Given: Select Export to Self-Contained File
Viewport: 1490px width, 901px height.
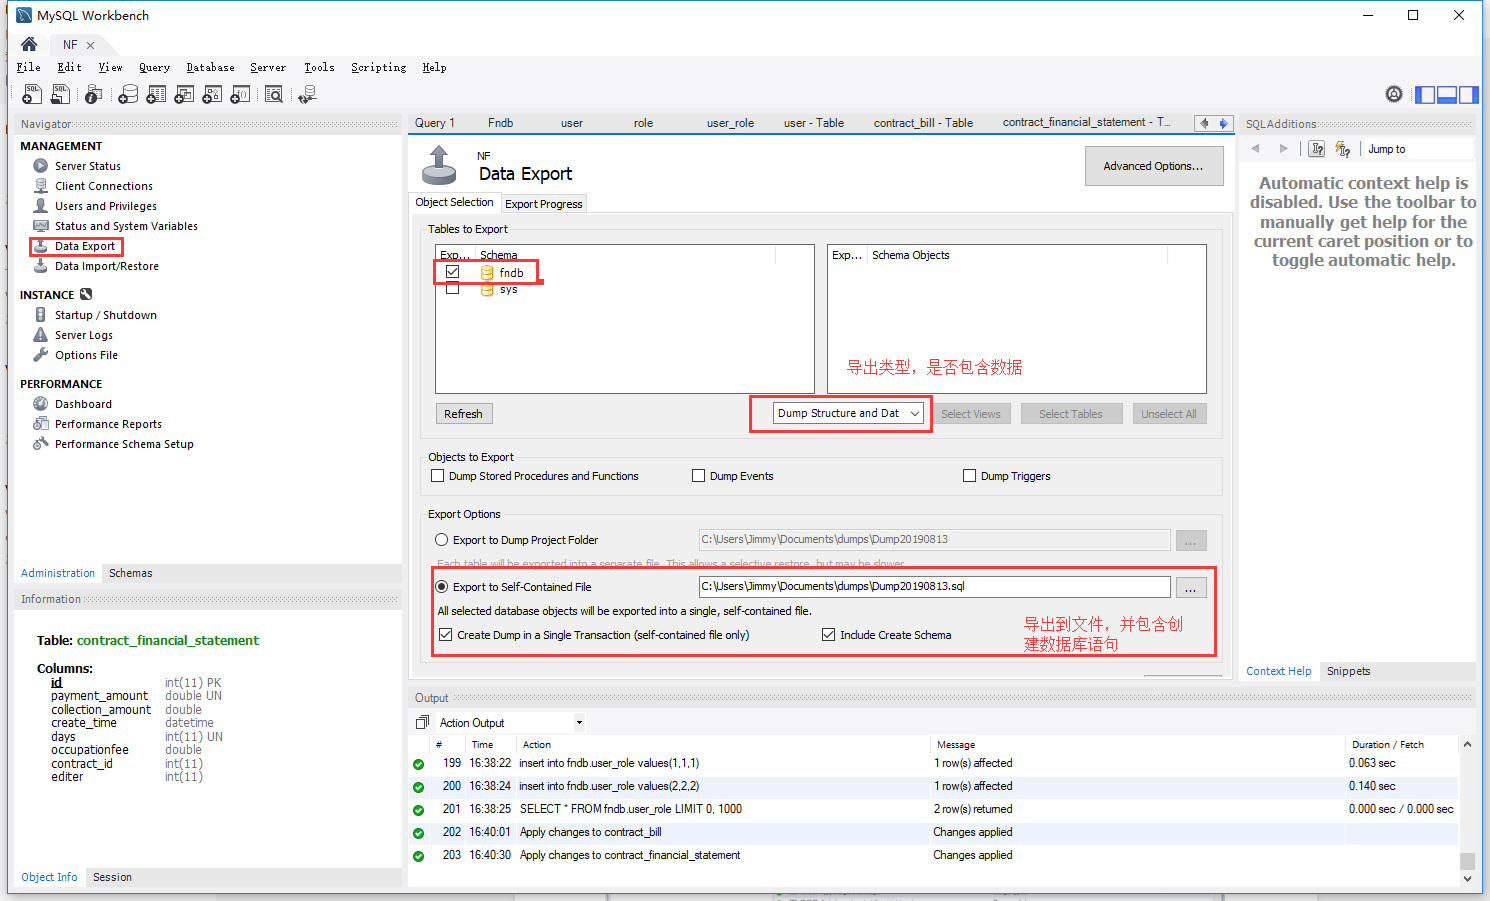Looking at the screenshot, I should (441, 587).
